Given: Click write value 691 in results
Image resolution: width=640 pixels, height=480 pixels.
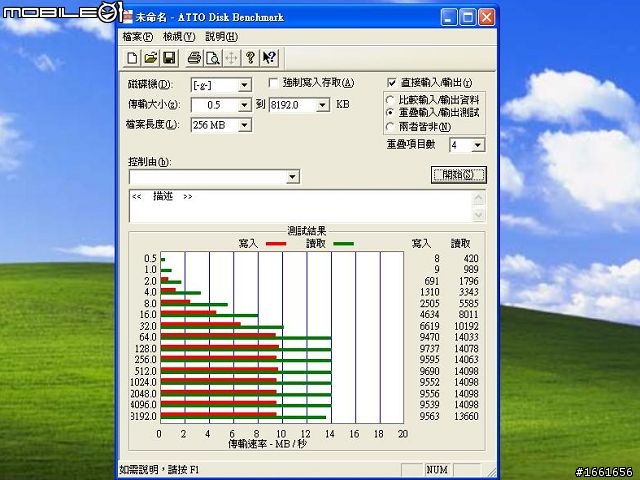Looking at the screenshot, I should coord(432,281).
